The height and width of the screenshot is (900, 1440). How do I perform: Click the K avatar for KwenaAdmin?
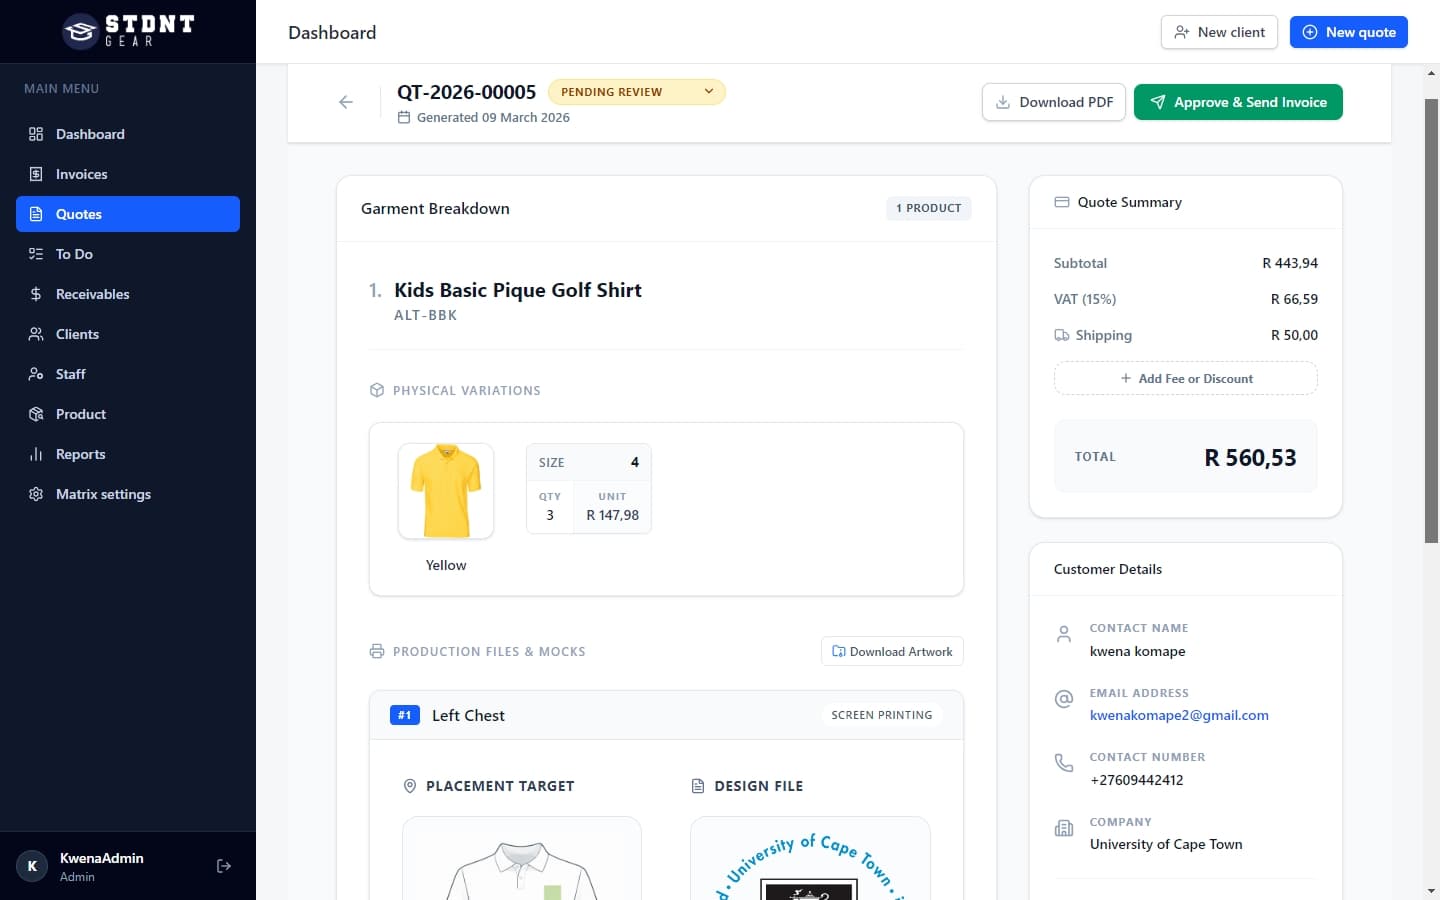click(32, 866)
